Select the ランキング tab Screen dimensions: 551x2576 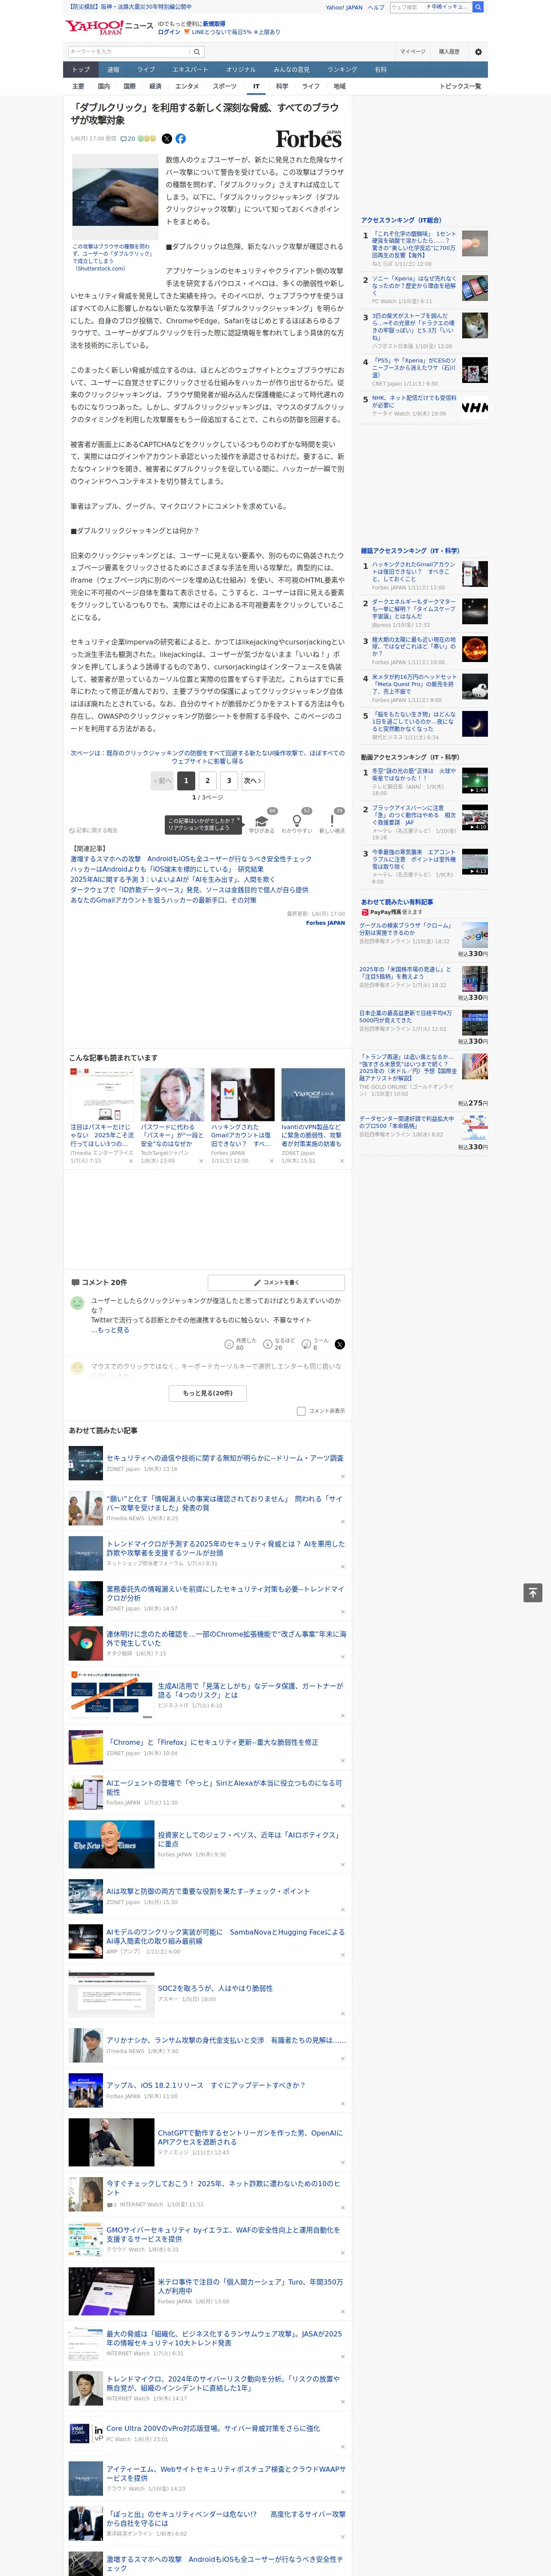(x=342, y=70)
